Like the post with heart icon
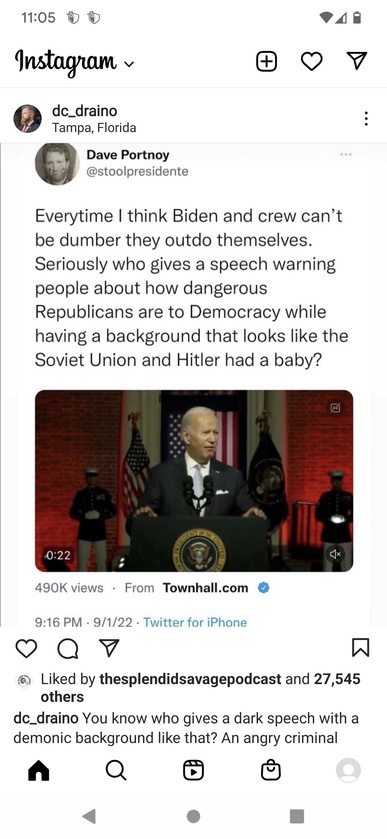The image size is (387, 839). tap(26, 648)
